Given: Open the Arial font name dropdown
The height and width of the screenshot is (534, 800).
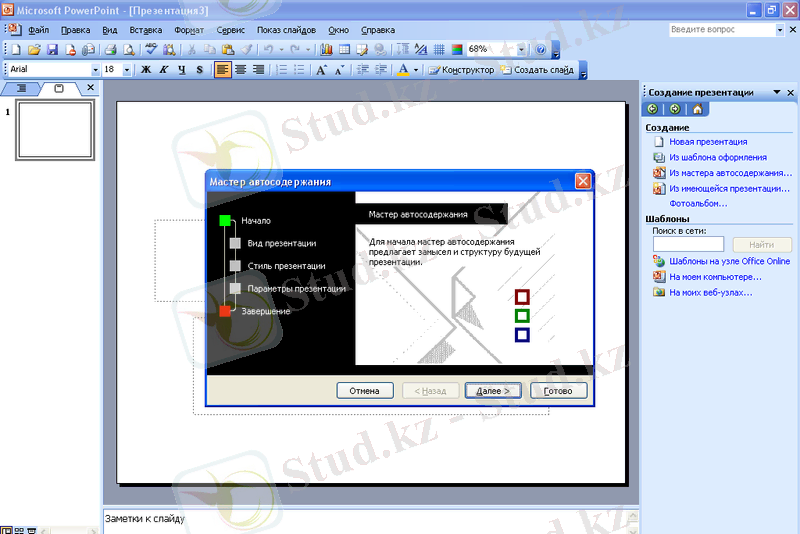Looking at the screenshot, I should point(96,70).
